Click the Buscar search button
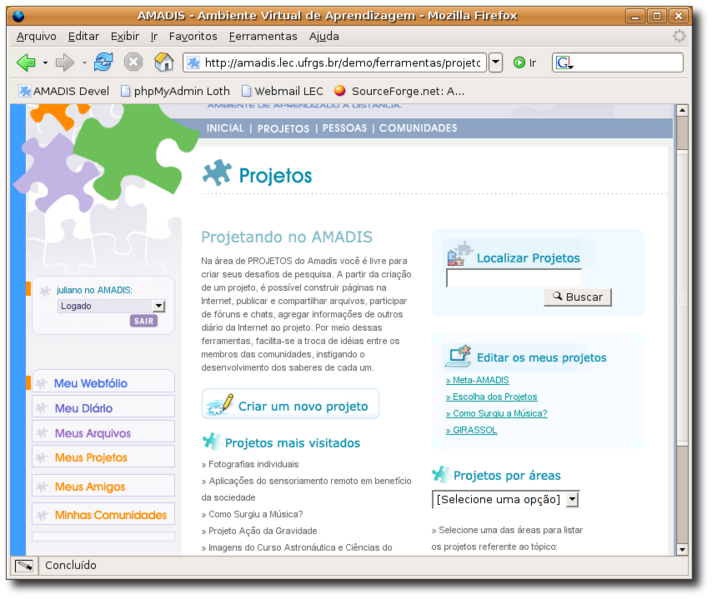Viewport: 712px width, 599px height. coord(577,297)
